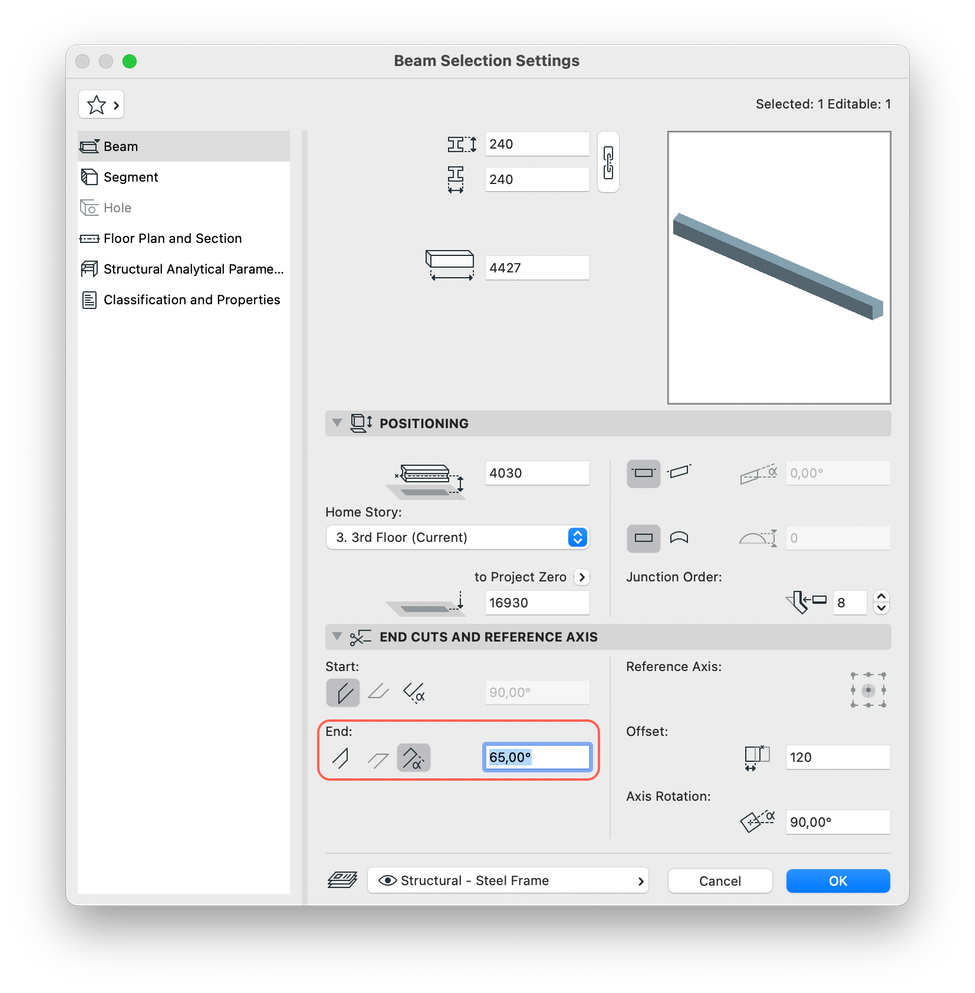The height and width of the screenshot is (993, 975).
Task: Edit the junction order value 8
Action: point(849,603)
